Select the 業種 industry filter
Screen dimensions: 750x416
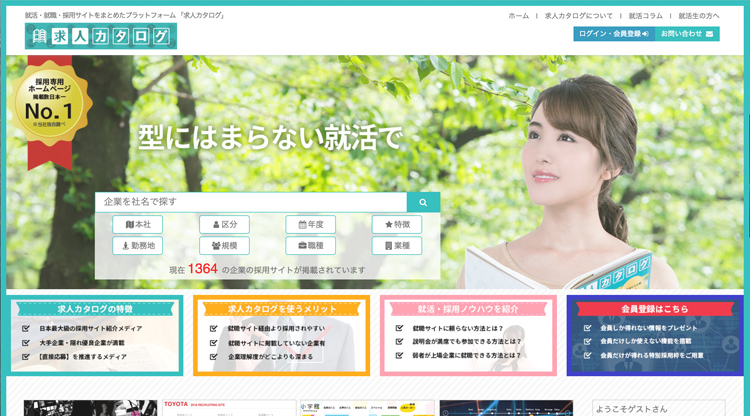tap(396, 245)
